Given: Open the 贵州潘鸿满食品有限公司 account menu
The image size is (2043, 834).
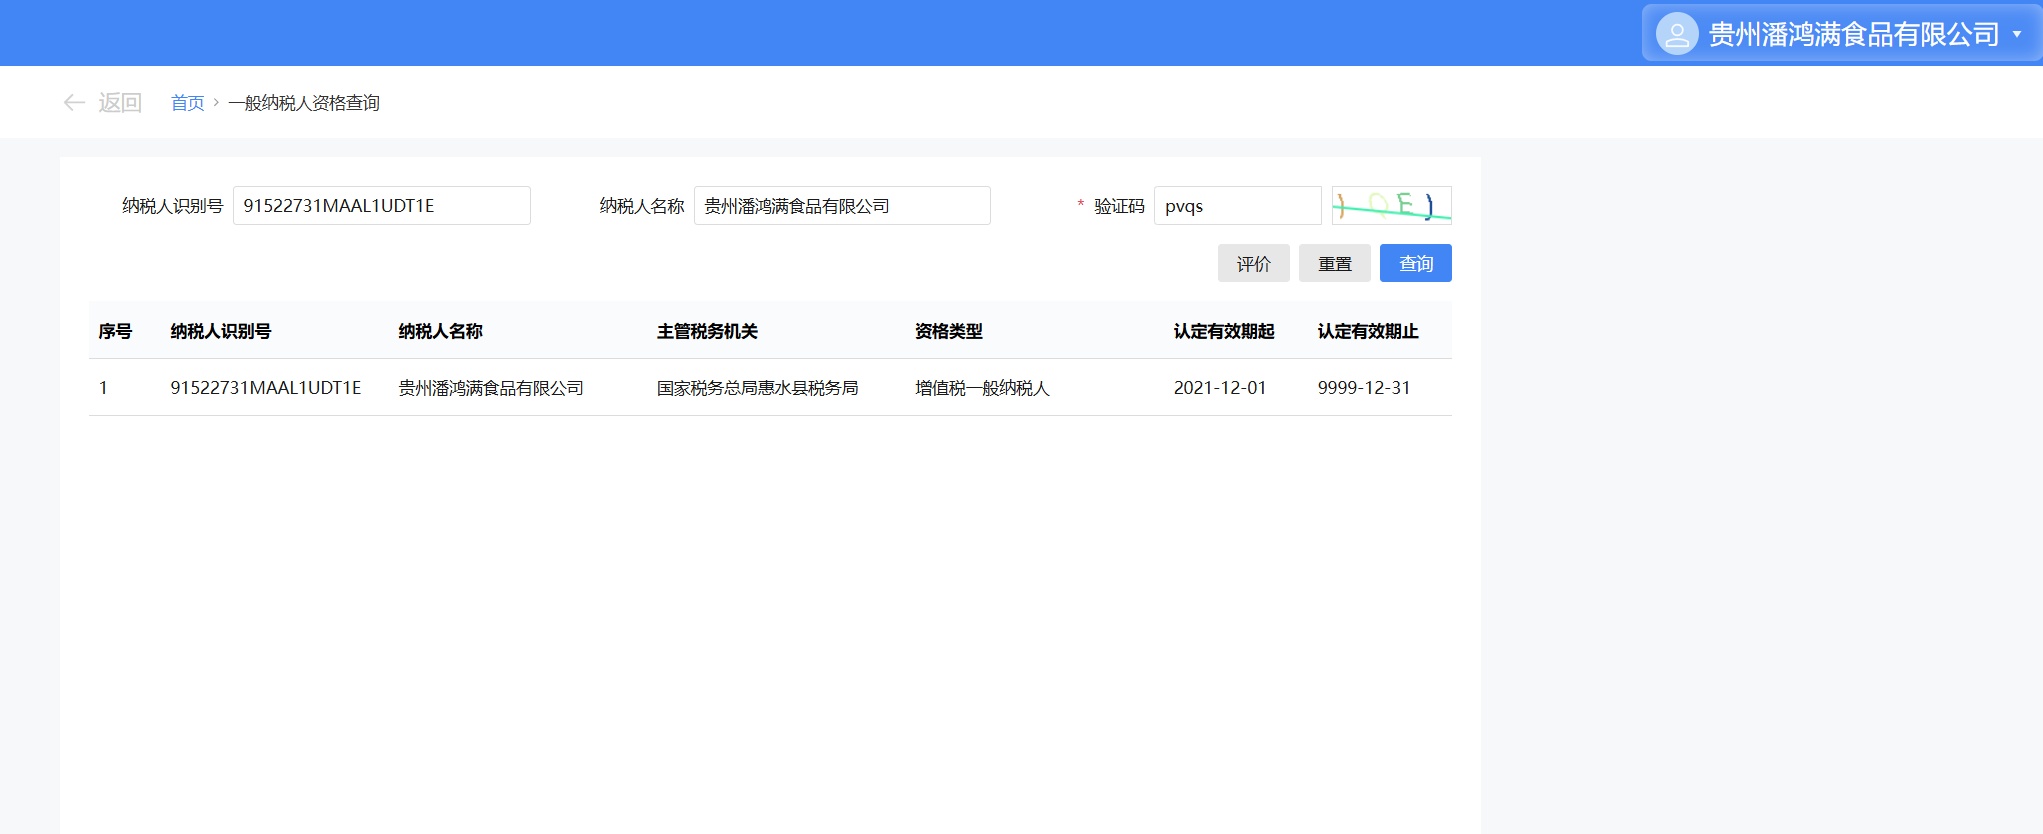Looking at the screenshot, I should pyautogui.click(x=1853, y=34).
